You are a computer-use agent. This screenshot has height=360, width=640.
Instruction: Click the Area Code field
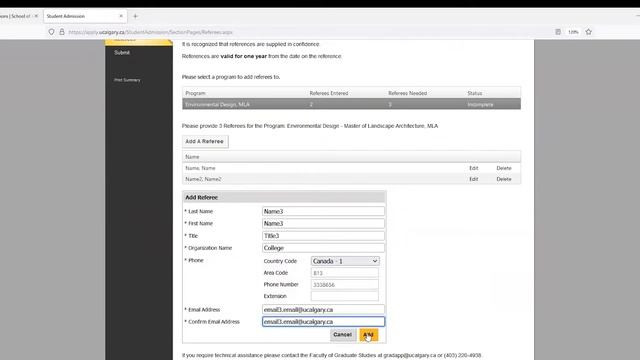coord(344,273)
